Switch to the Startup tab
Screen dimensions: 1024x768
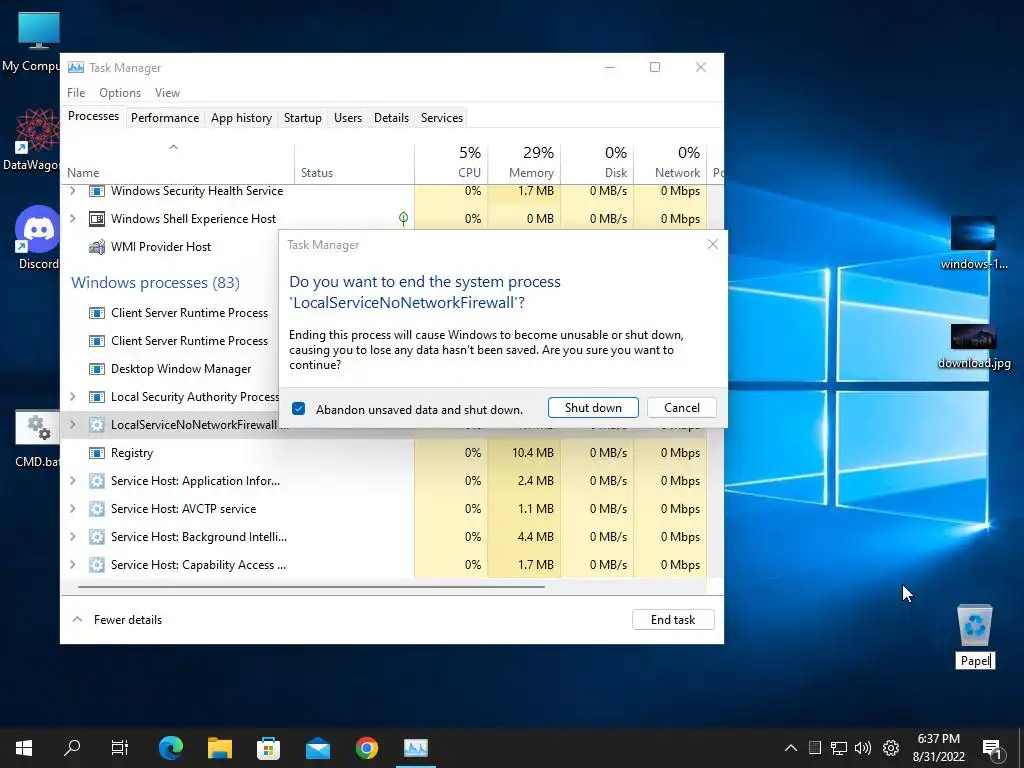coord(302,118)
